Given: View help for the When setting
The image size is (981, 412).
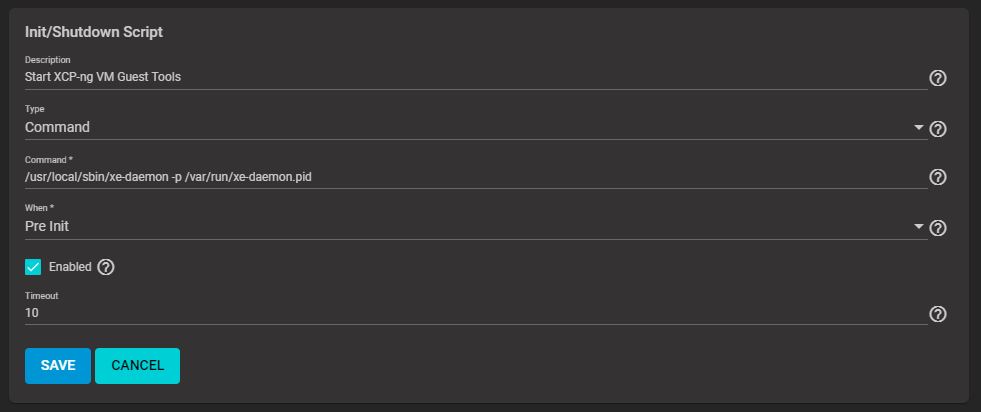Looking at the screenshot, I should 937,228.
